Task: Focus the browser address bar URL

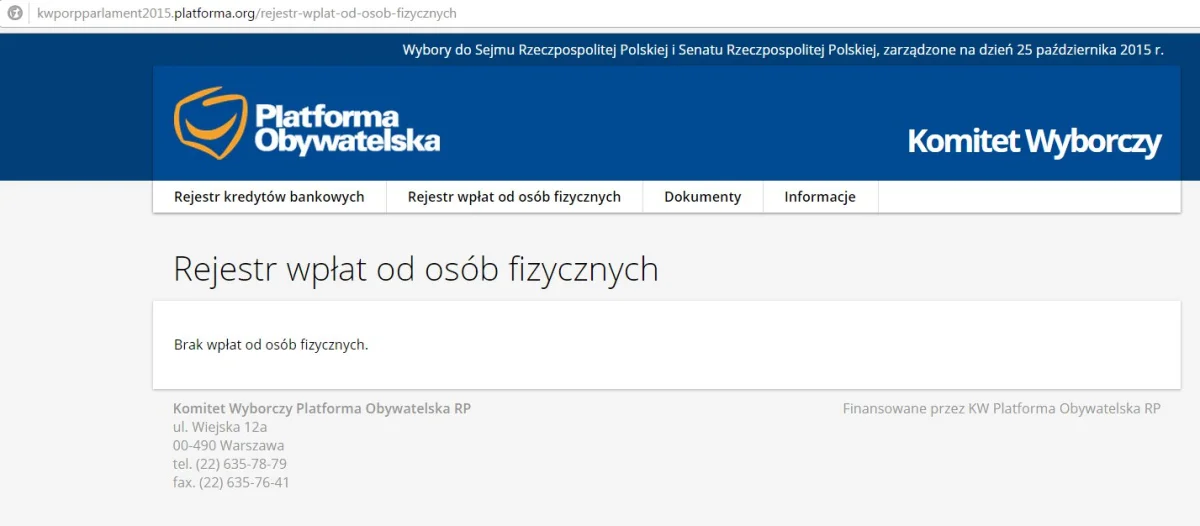Action: [x=247, y=14]
